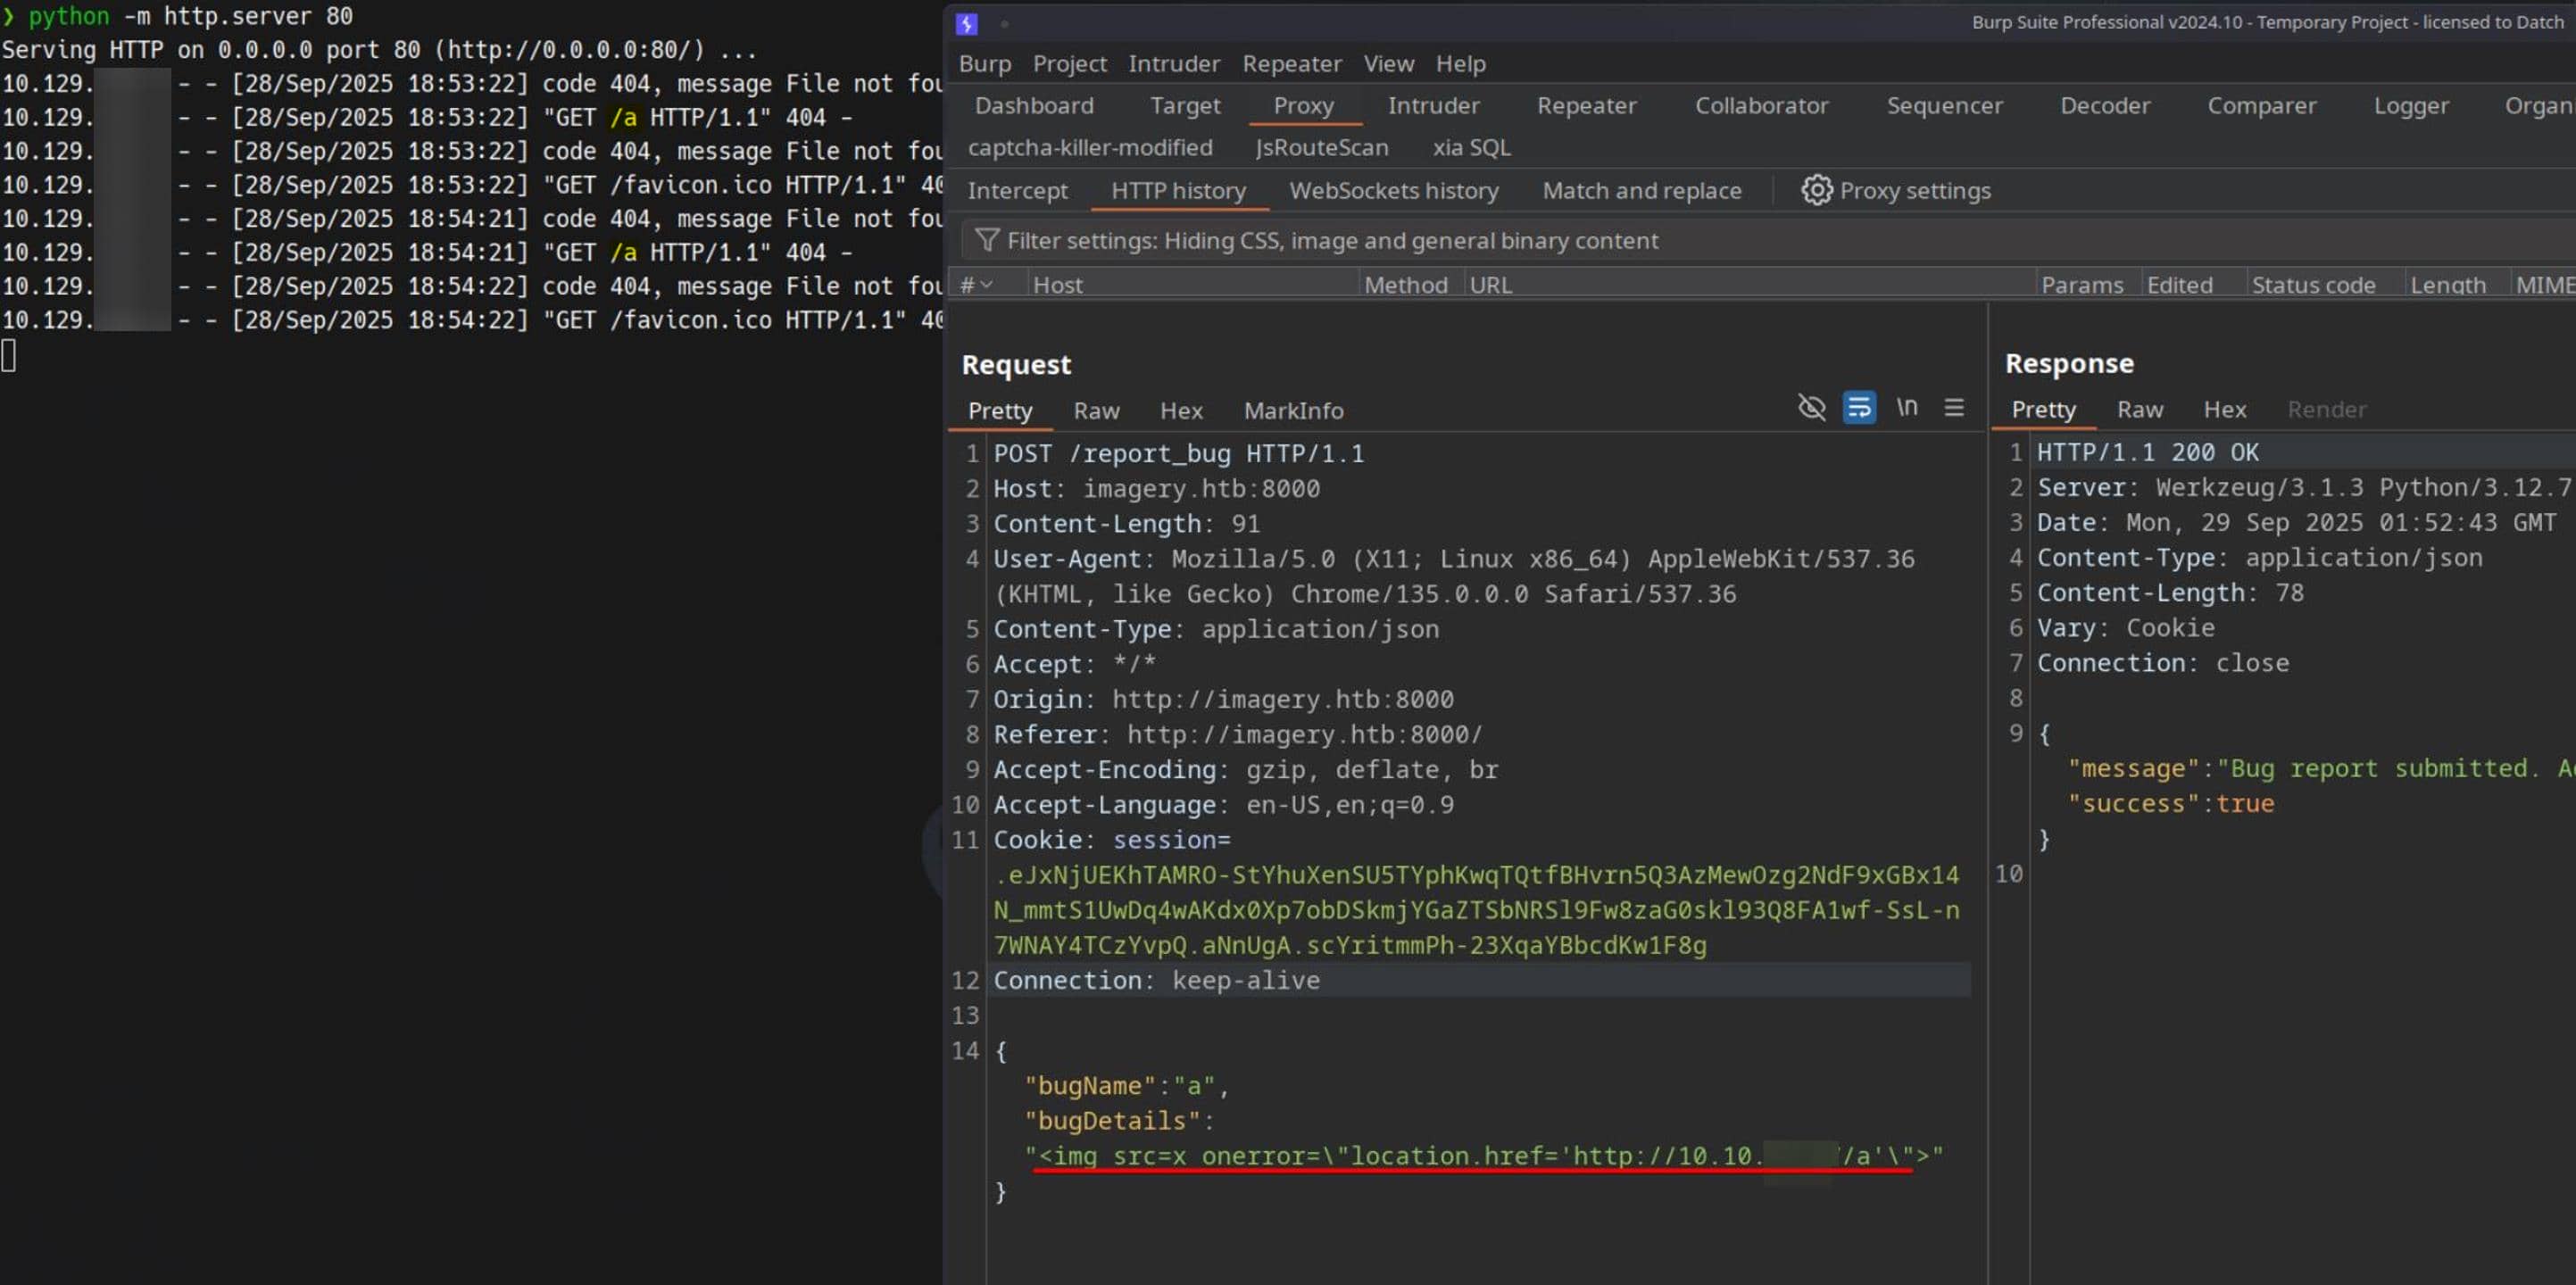Open the Intruder menu in menu bar

(1174, 64)
